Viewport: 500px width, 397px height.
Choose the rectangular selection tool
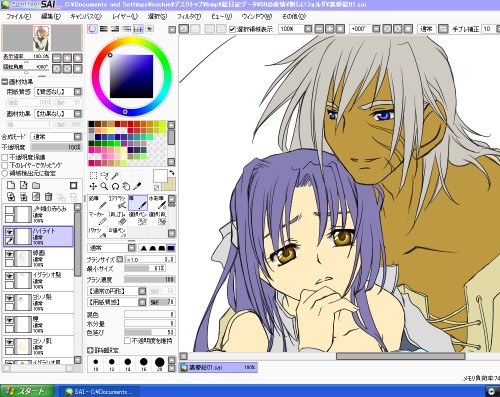pyautogui.click(x=93, y=175)
